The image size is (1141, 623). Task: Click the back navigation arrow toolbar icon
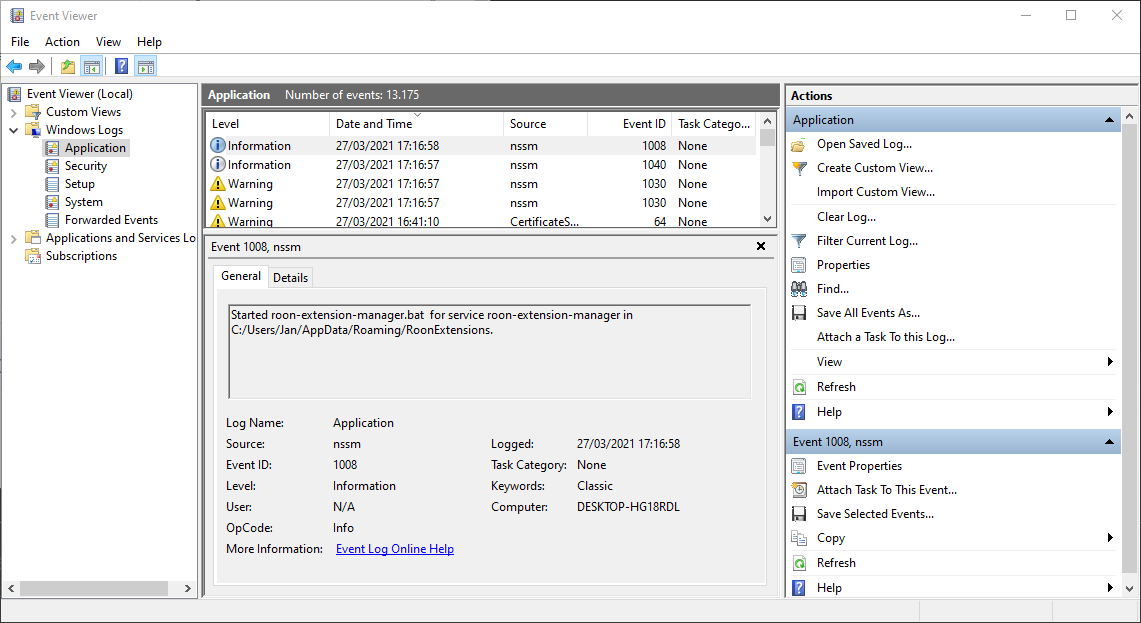(x=13, y=66)
